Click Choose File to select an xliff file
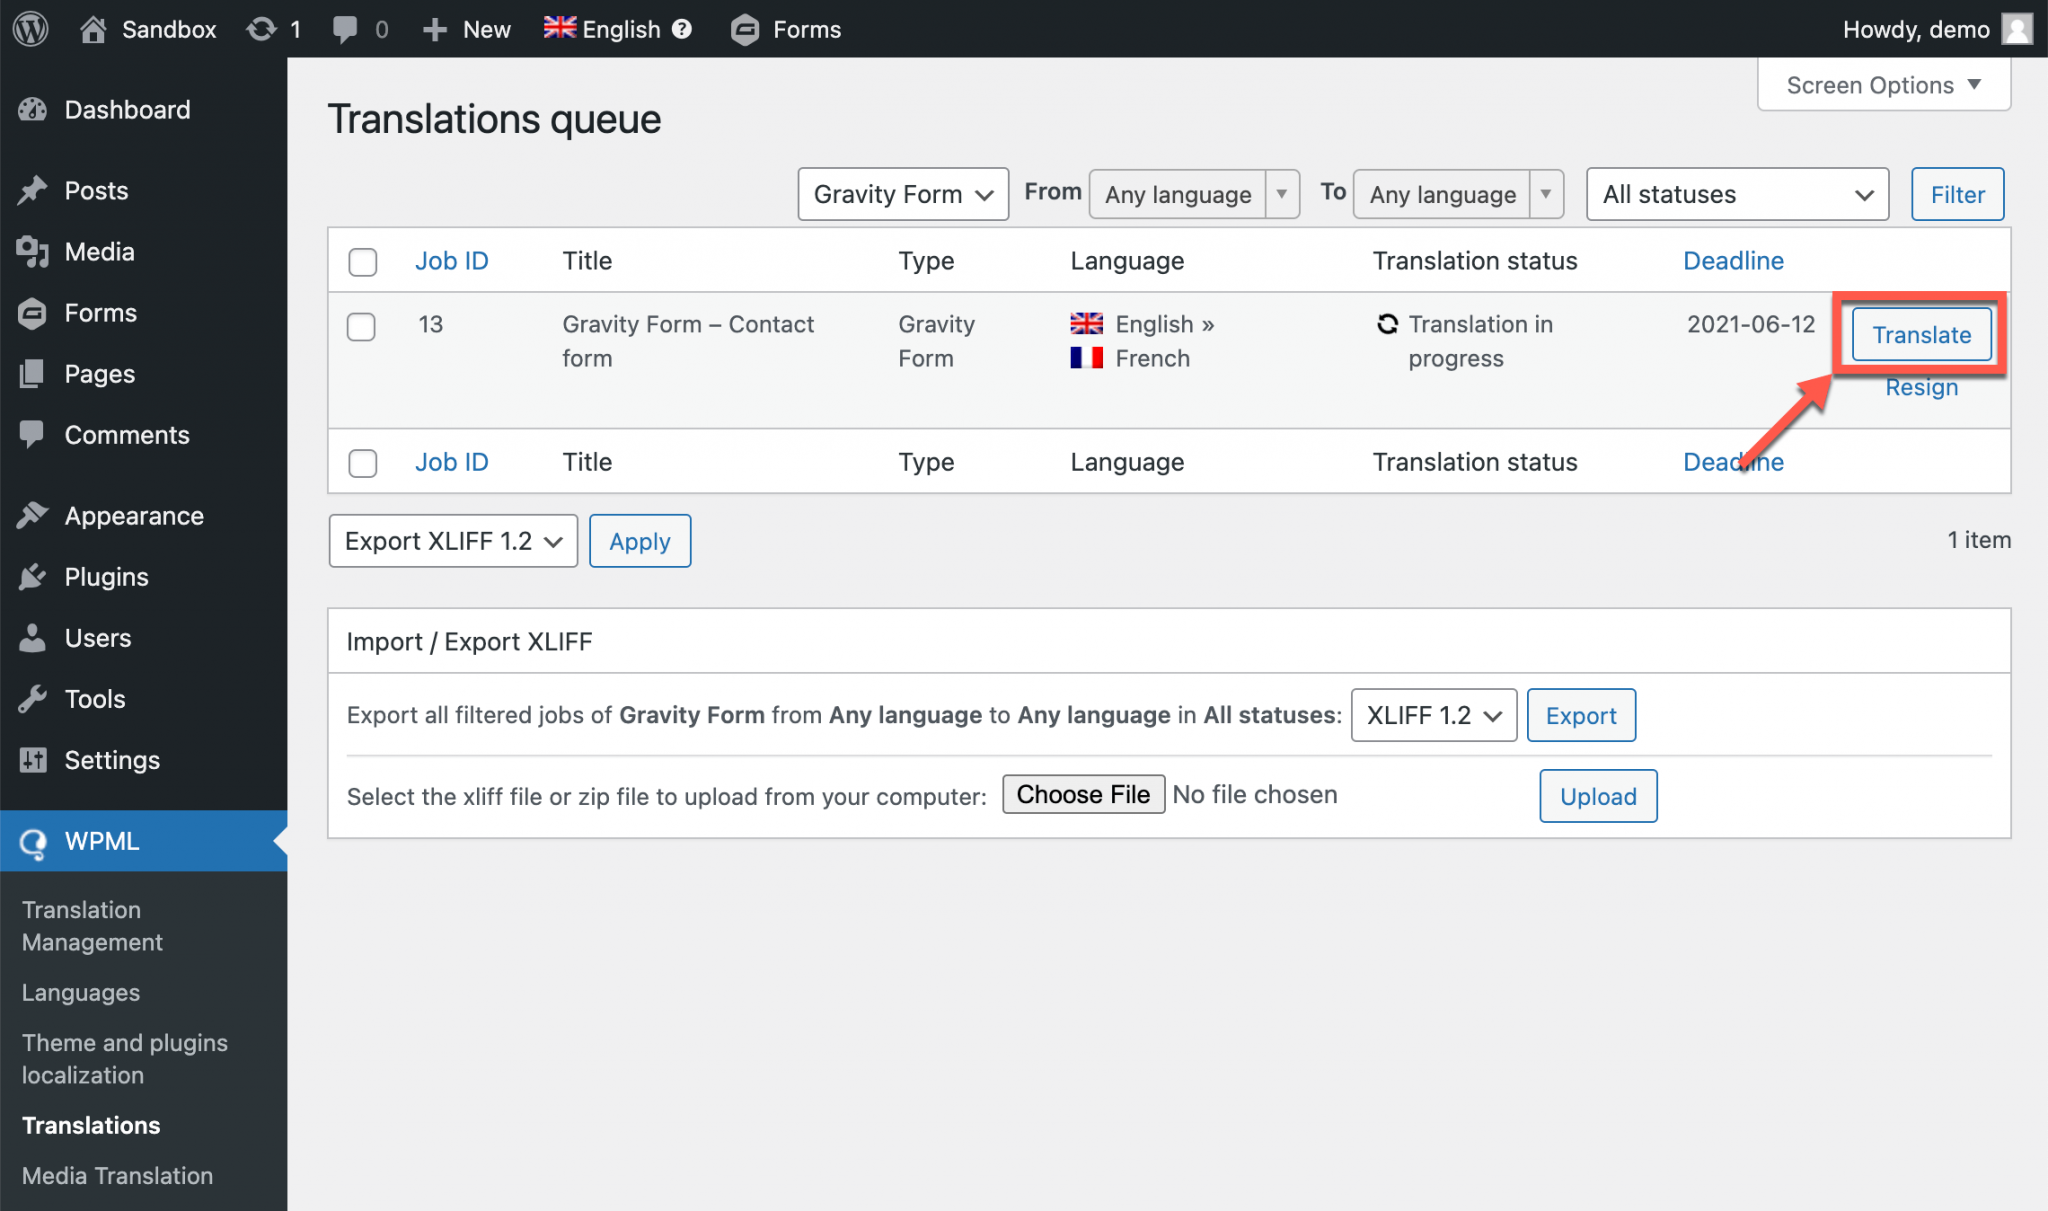Image resolution: width=2048 pixels, height=1211 pixels. point(1083,794)
